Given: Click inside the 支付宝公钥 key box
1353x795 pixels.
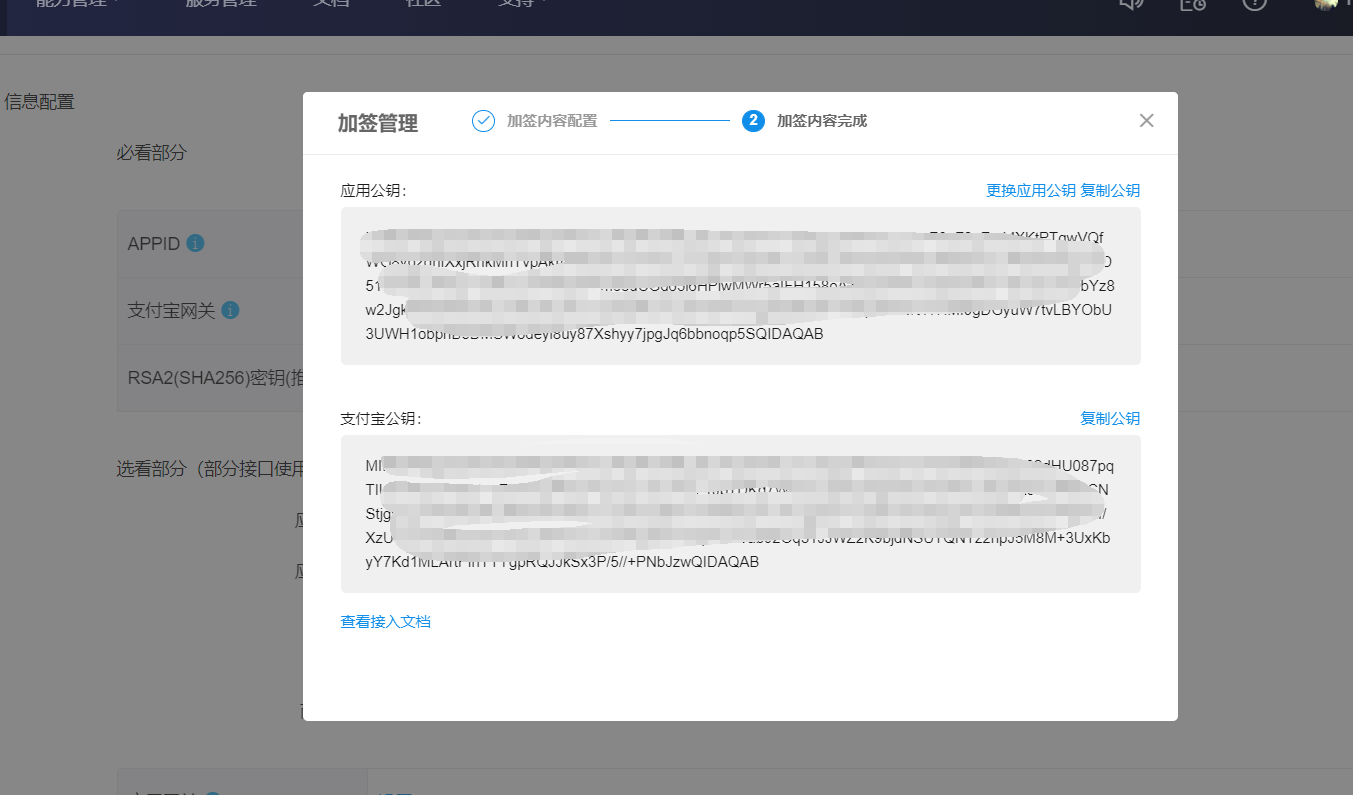Looking at the screenshot, I should pos(740,514).
